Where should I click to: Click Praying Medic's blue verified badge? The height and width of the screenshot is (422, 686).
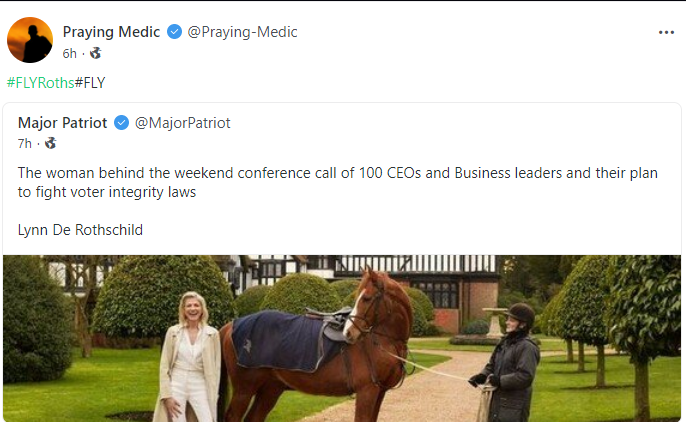pos(175,32)
